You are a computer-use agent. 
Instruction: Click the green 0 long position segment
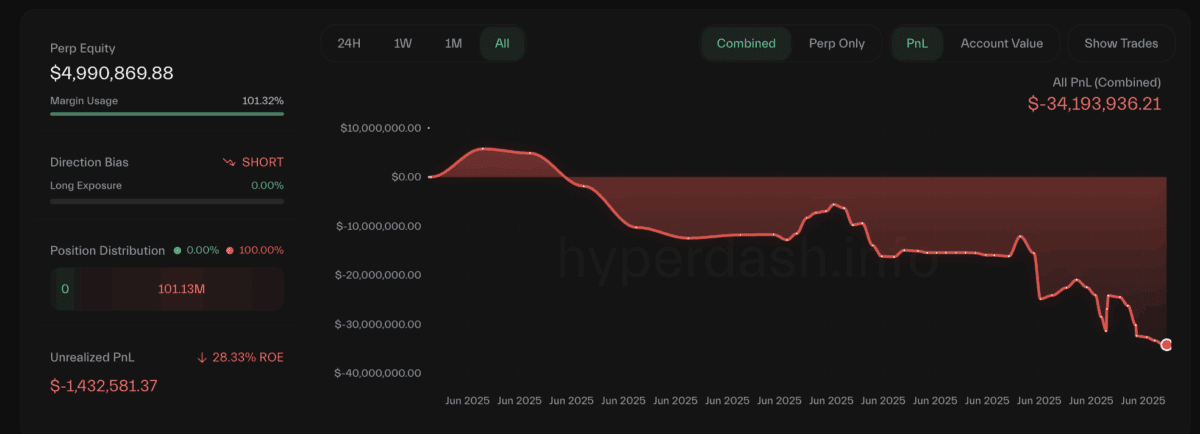coord(64,289)
